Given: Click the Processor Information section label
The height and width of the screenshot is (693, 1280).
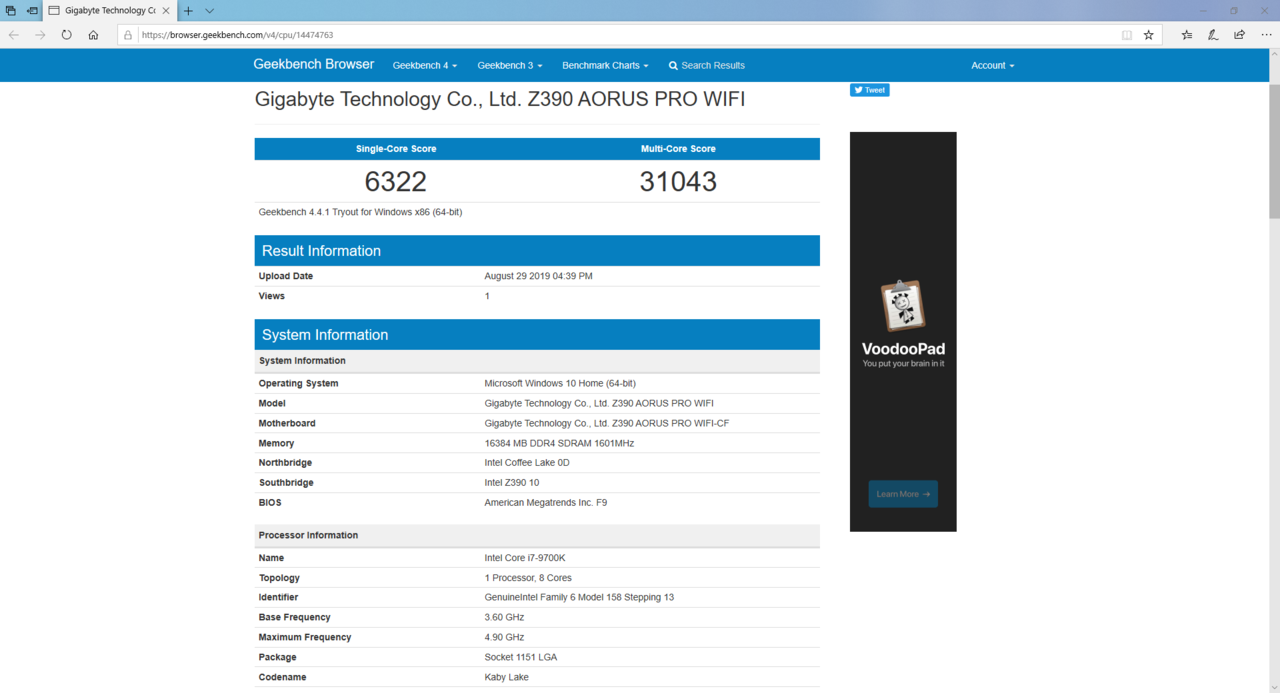Looking at the screenshot, I should click(308, 535).
